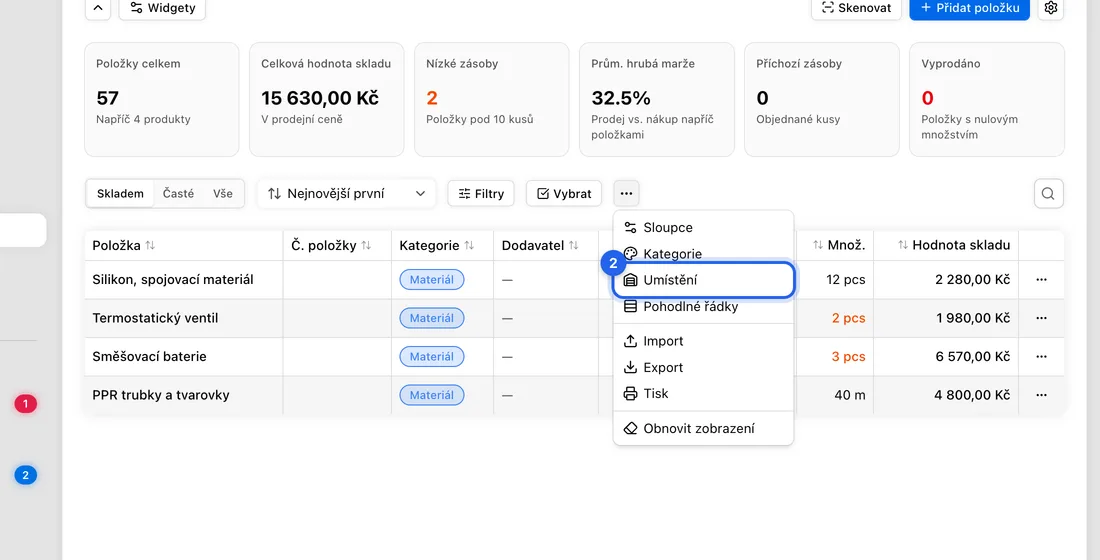The image size is (1100, 560).
Task: Click the 40 m quantity for PPR trubky
Action: (x=850, y=395)
